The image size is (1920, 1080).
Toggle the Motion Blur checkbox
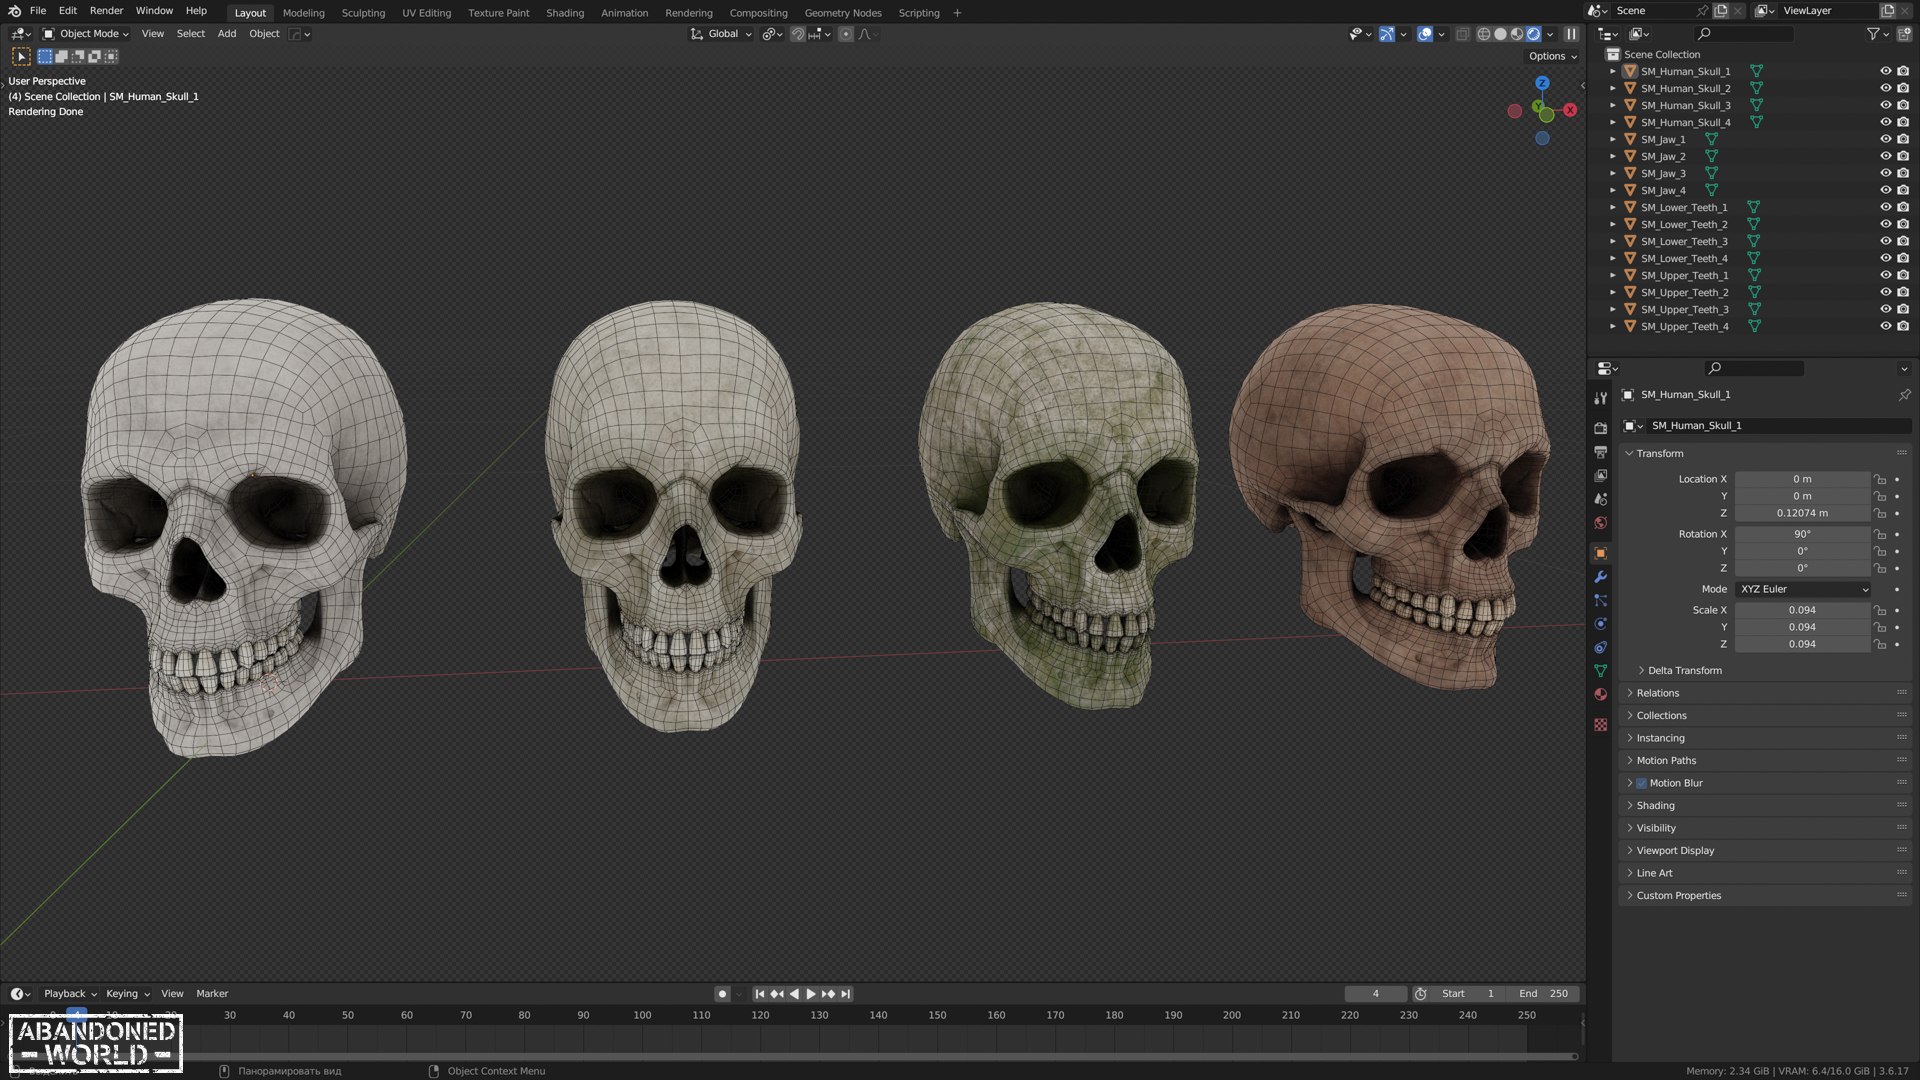pyautogui.click(x=1641, y=783)
